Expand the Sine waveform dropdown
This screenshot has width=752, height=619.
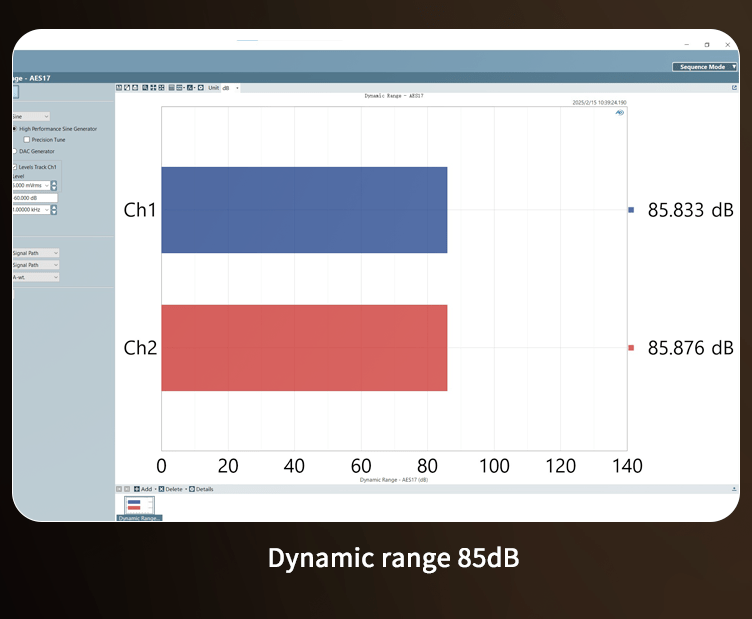(x=46, y=116)
